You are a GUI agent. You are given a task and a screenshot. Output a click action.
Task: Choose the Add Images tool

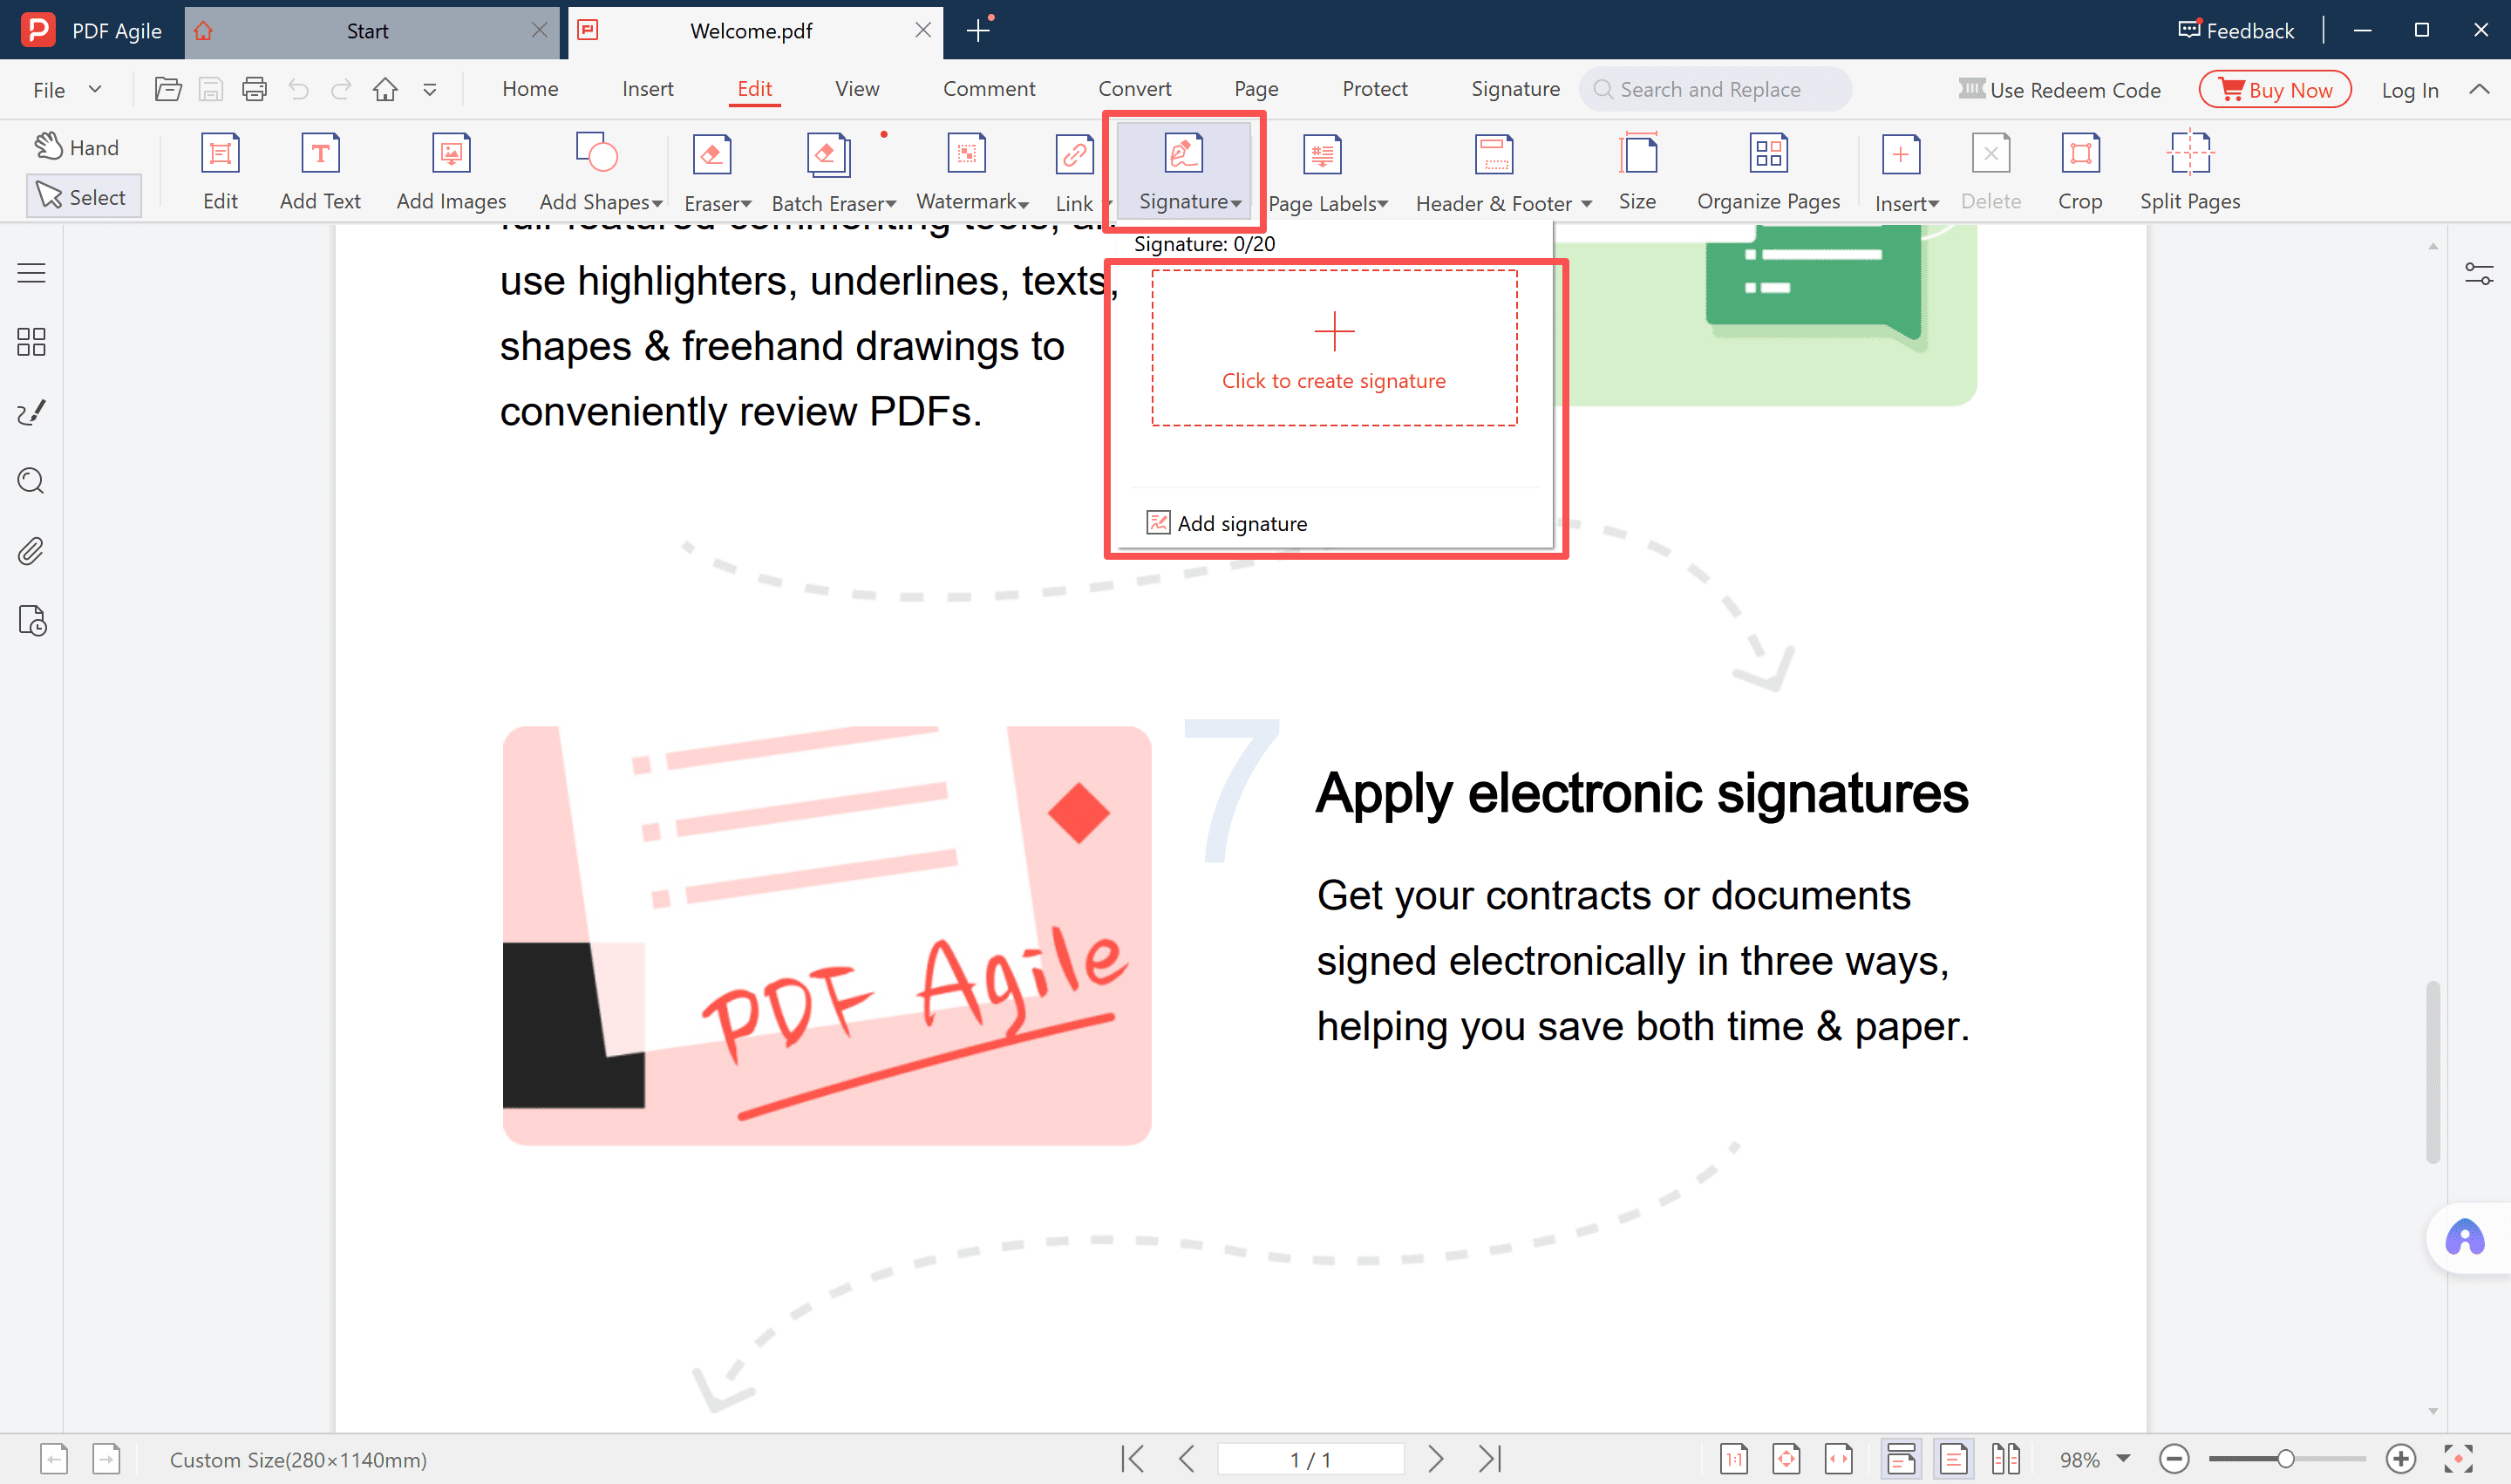[451, 172]
